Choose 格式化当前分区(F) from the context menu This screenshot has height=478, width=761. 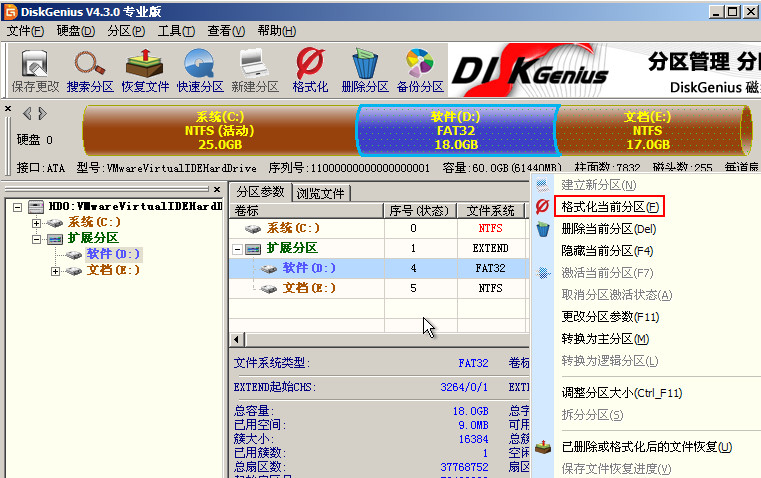click(x=610, y=207)
